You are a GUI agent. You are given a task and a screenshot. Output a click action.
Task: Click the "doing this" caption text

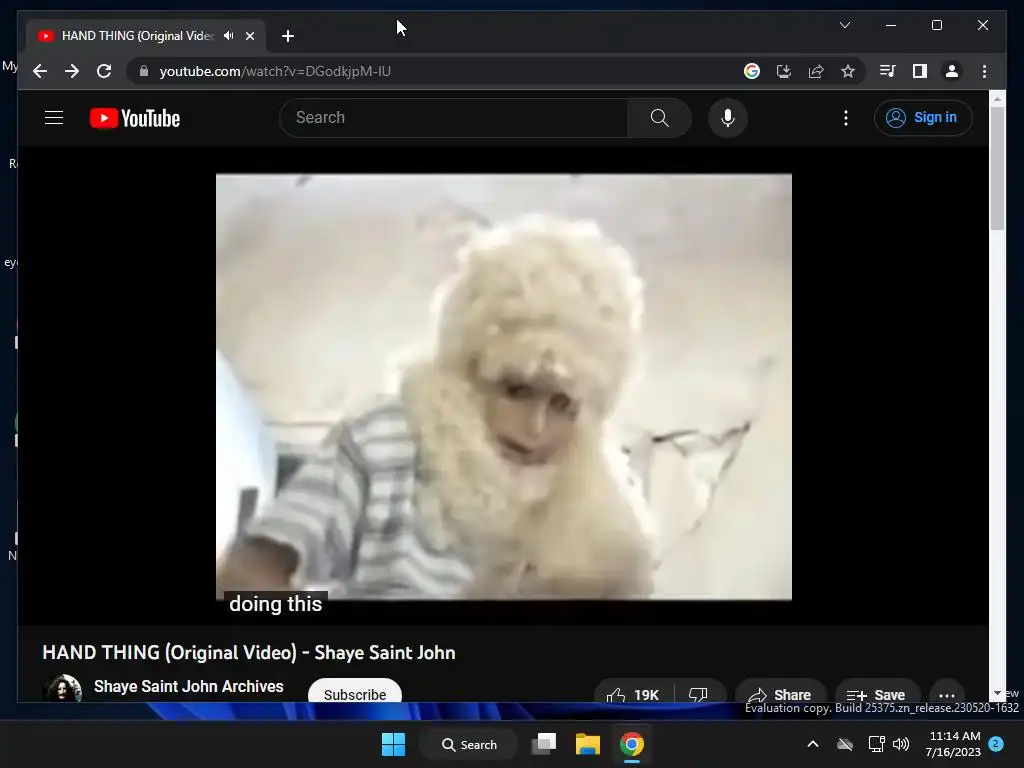click(276, 603)
